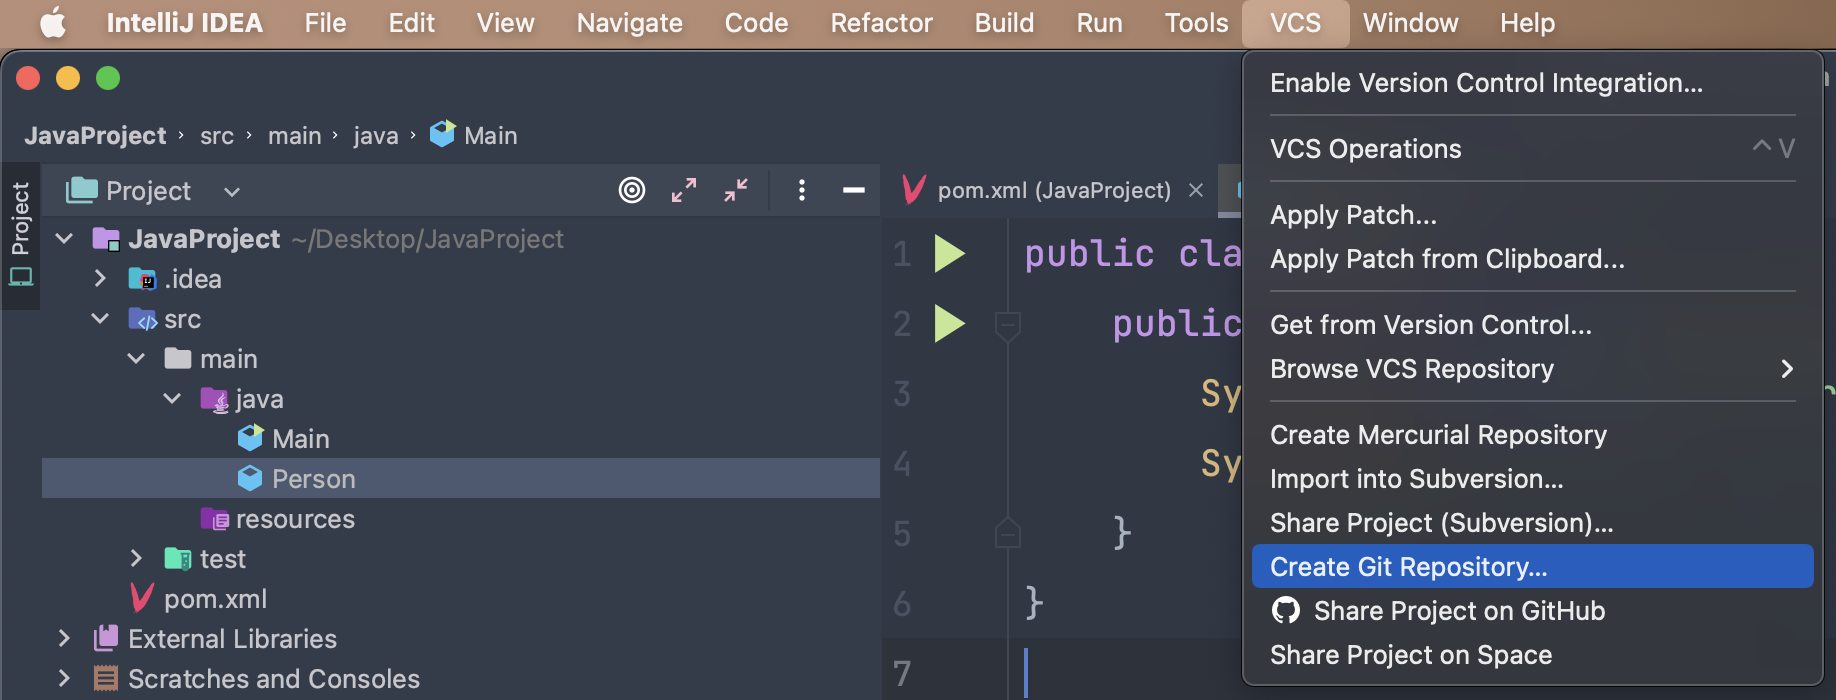Click the Person class icon in tree
Image resolution: width=1836 pixels, height=700 pixels.
click(x=250, y=478)
